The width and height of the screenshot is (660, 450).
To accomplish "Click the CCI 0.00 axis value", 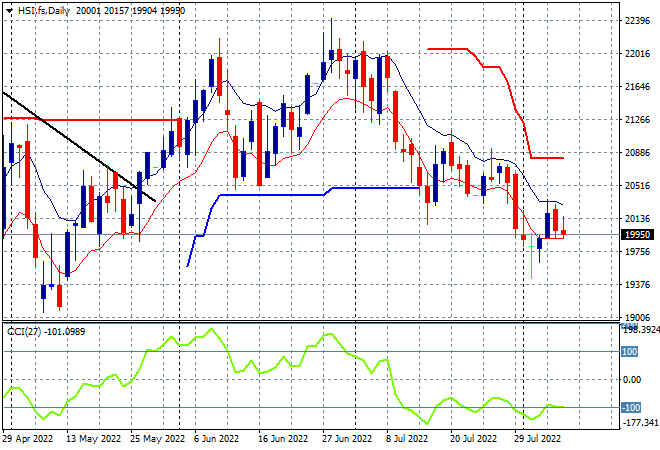I will 632,380.
